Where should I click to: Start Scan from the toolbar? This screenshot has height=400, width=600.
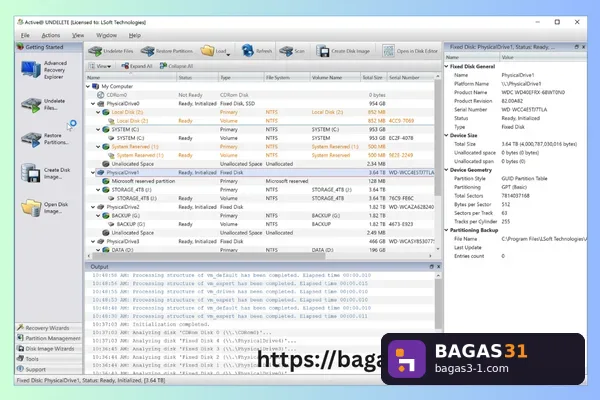coord(292,51)
